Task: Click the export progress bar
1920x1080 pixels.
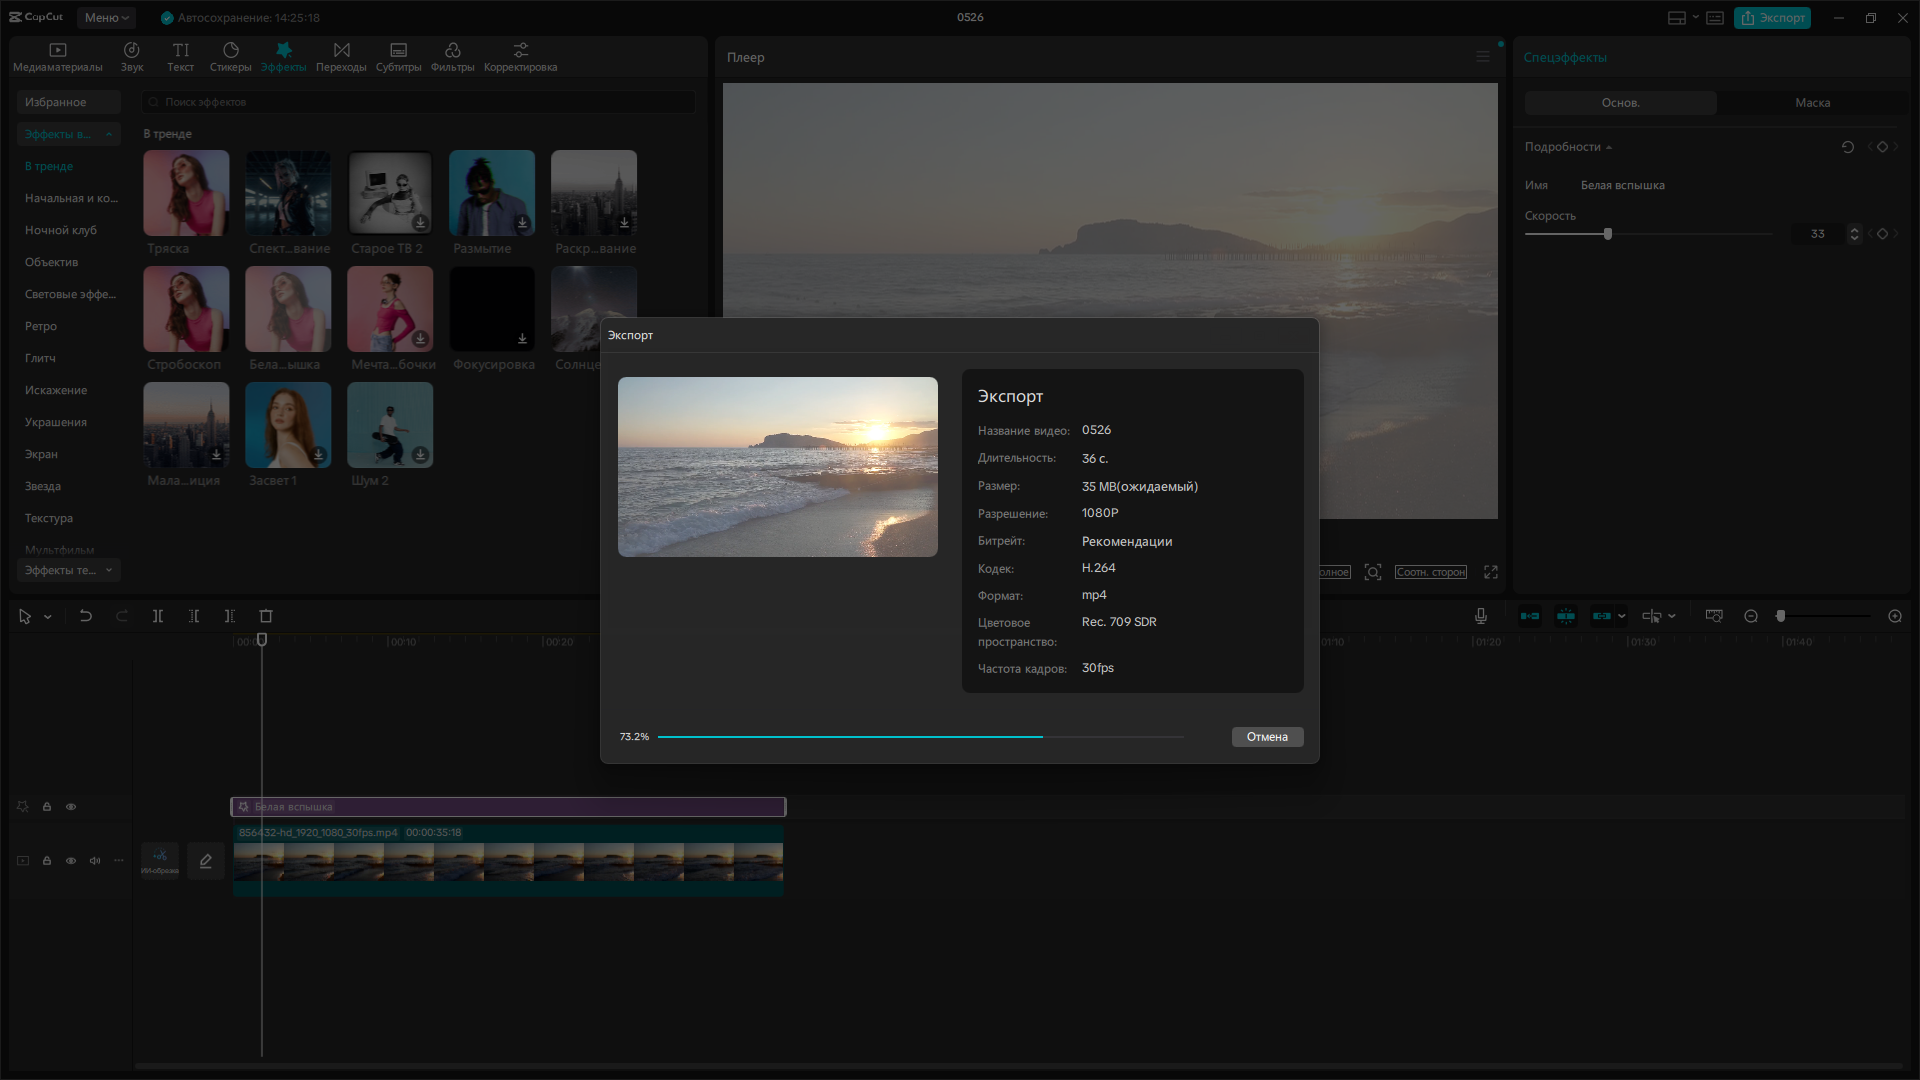Action: 921,737
